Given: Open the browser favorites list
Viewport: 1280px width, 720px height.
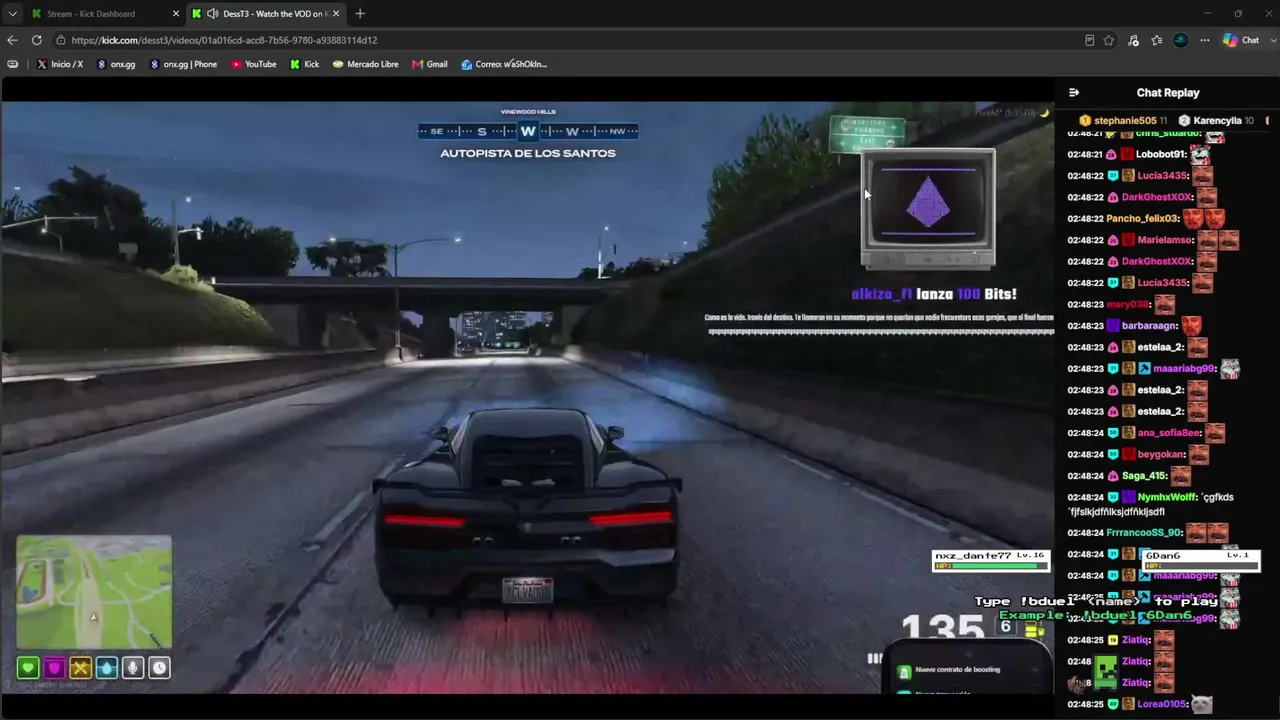Looking at the screenshot, I should pyautogui.click(x=1157, y=40).
